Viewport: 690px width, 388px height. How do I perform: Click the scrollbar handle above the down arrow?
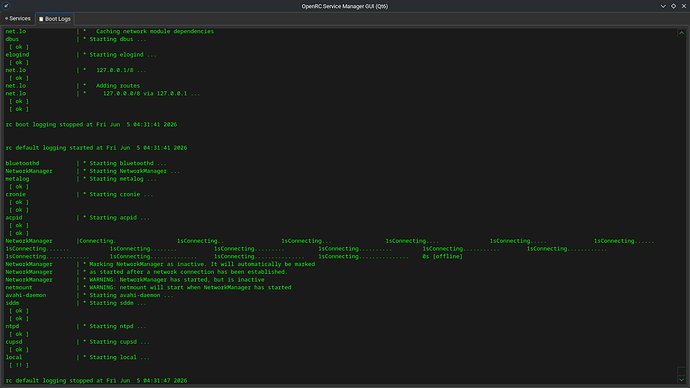pyautogui.click(x=681, y=371)
